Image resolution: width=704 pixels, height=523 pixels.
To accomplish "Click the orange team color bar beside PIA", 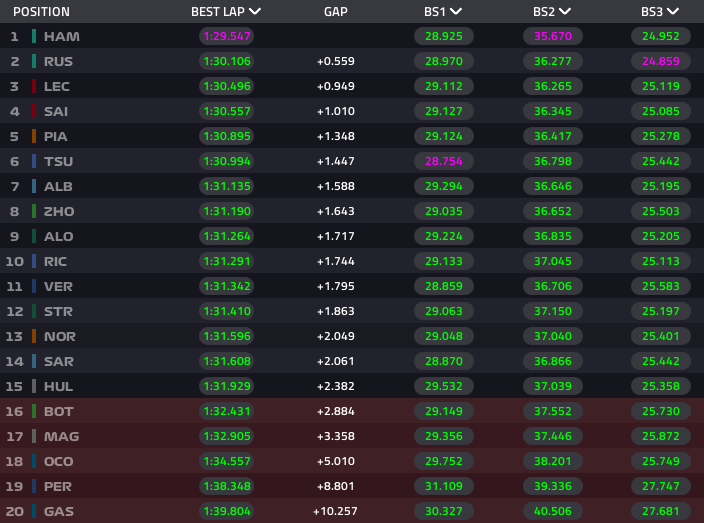I will click(x=34, y=136).
